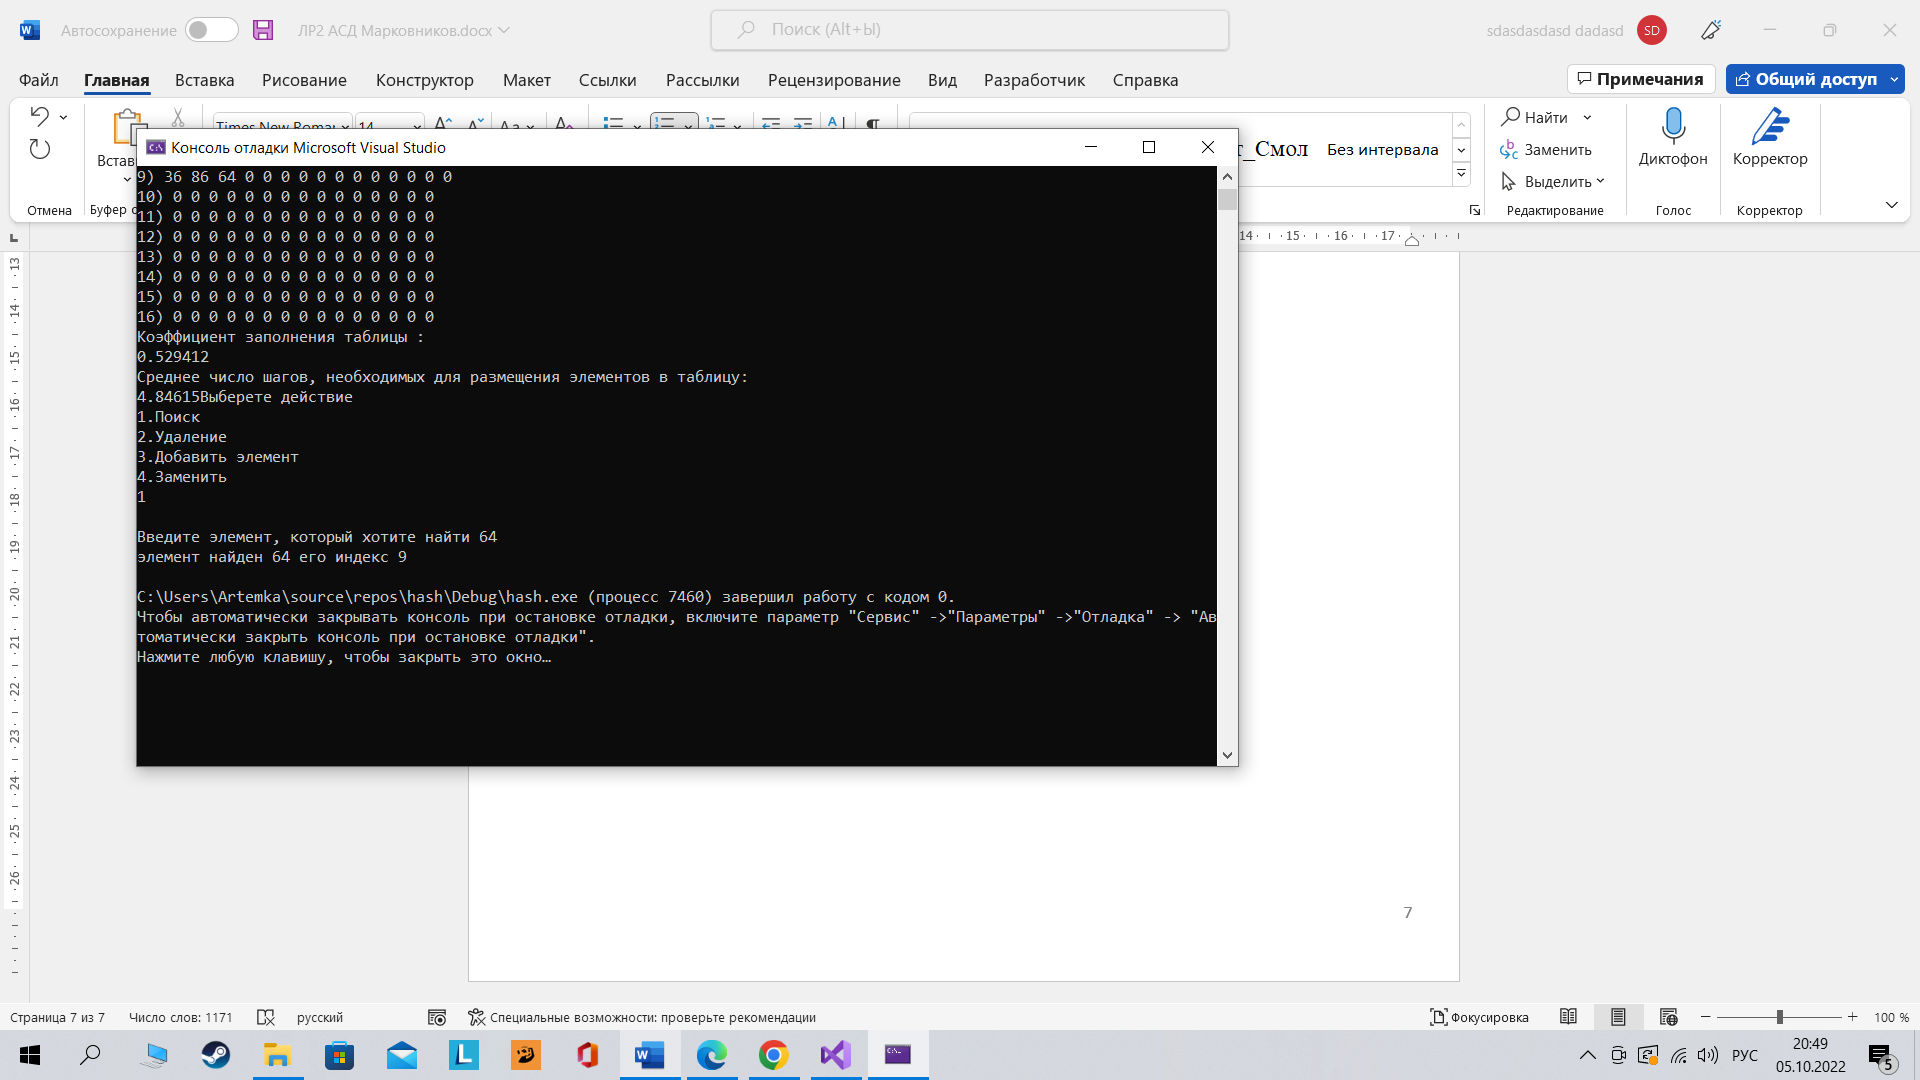Screen dimensions: 1920x1080
Task: Open Общий доступ dropdown arrow
Action: click(1894, 79)
